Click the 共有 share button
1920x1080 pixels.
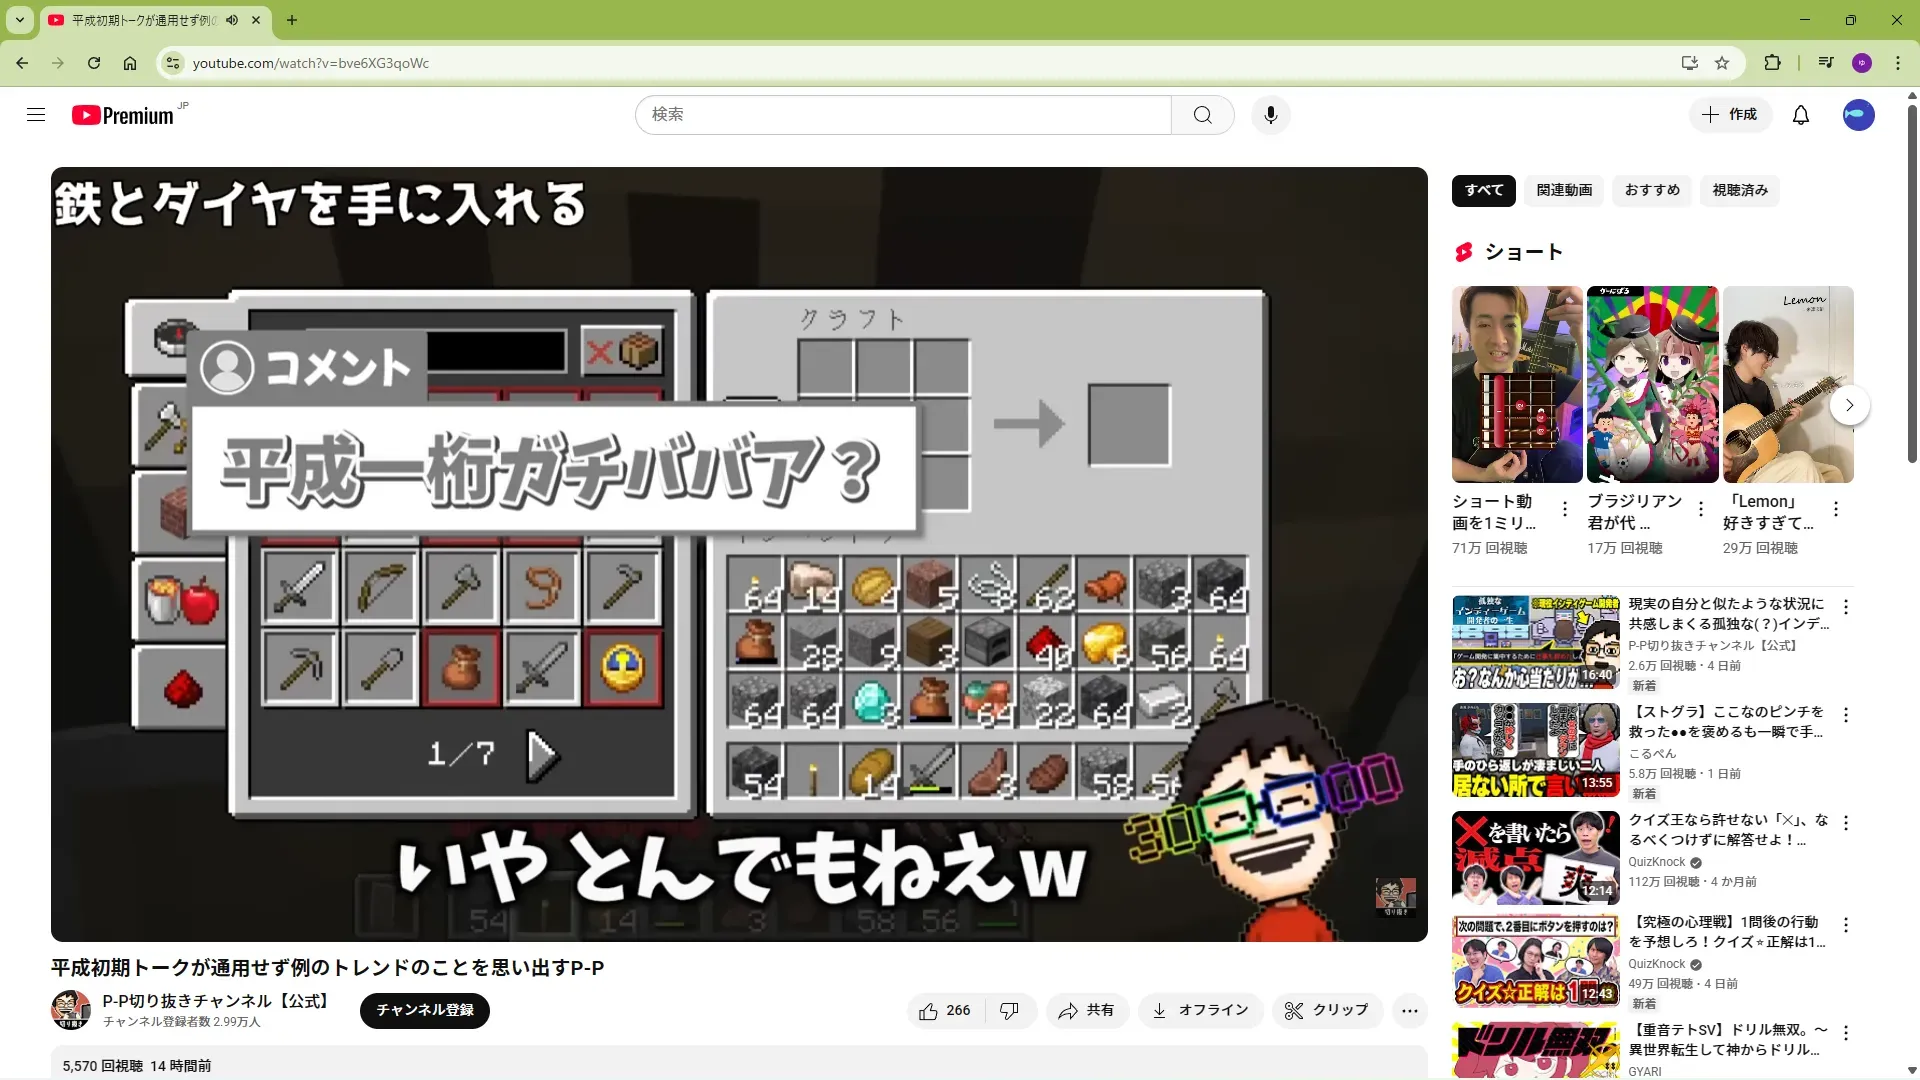tap(1086, 1011)
